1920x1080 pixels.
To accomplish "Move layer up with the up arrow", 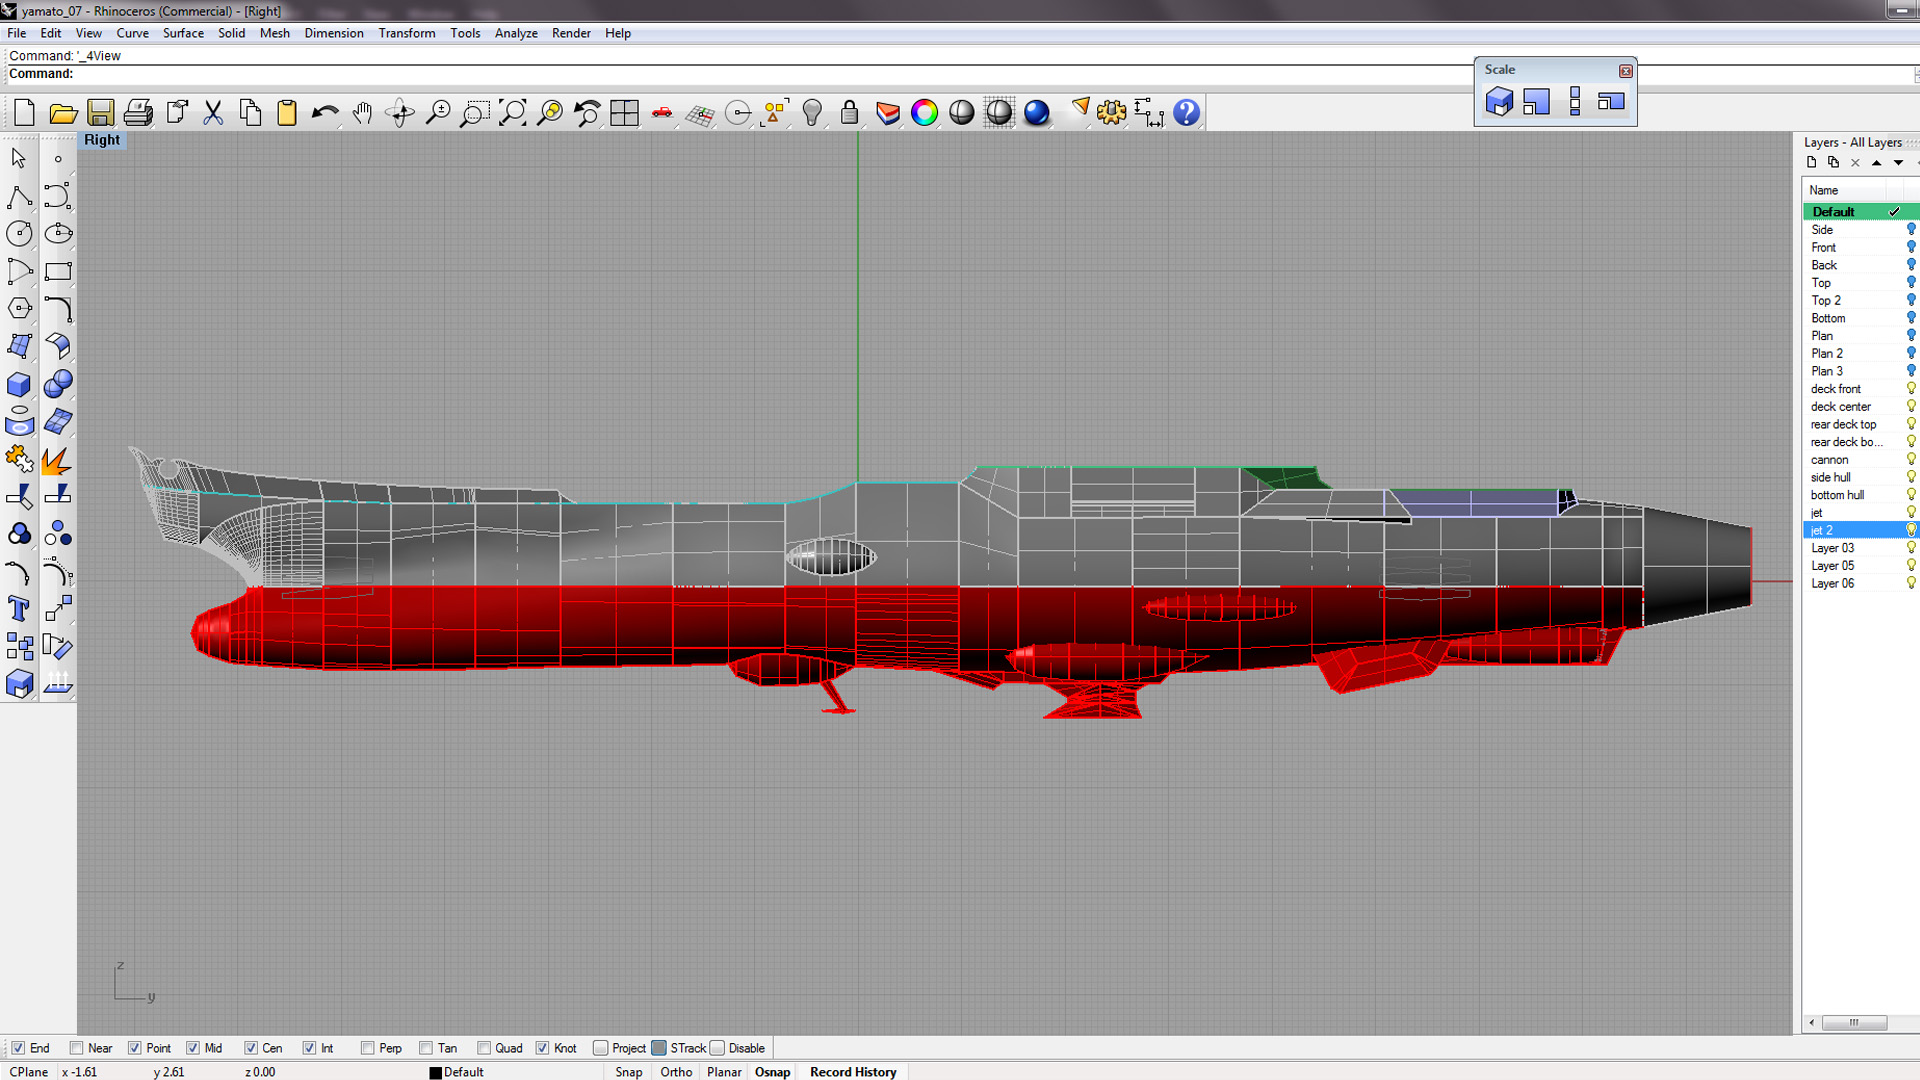I will pos(1877,163).
